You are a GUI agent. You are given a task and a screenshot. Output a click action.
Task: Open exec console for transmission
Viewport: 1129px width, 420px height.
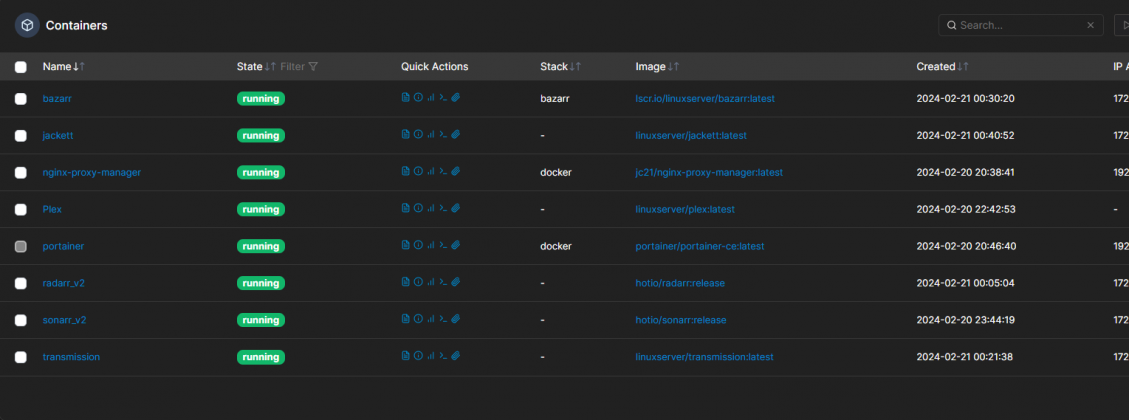pos(444,355)
